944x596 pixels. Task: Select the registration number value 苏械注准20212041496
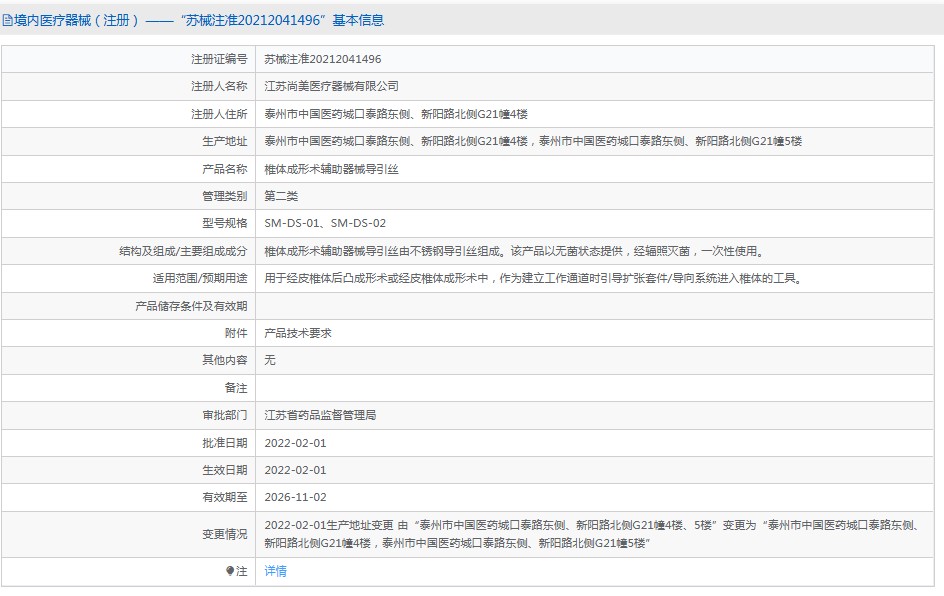tap(322, 59)
